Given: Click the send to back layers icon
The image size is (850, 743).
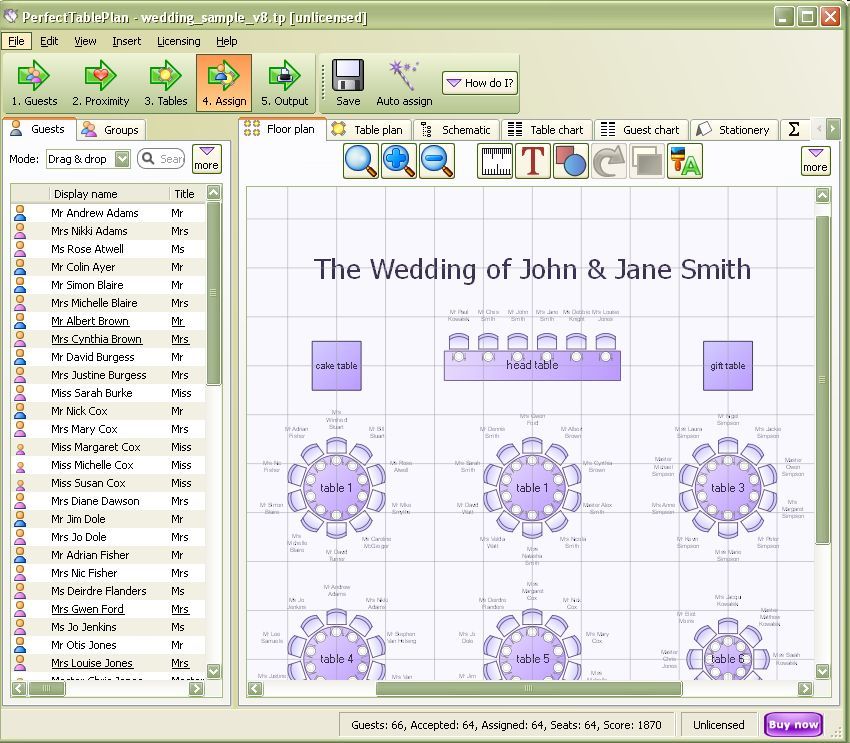Looking at the screenshot, I should pyautogui.click(x=647, y=161).
